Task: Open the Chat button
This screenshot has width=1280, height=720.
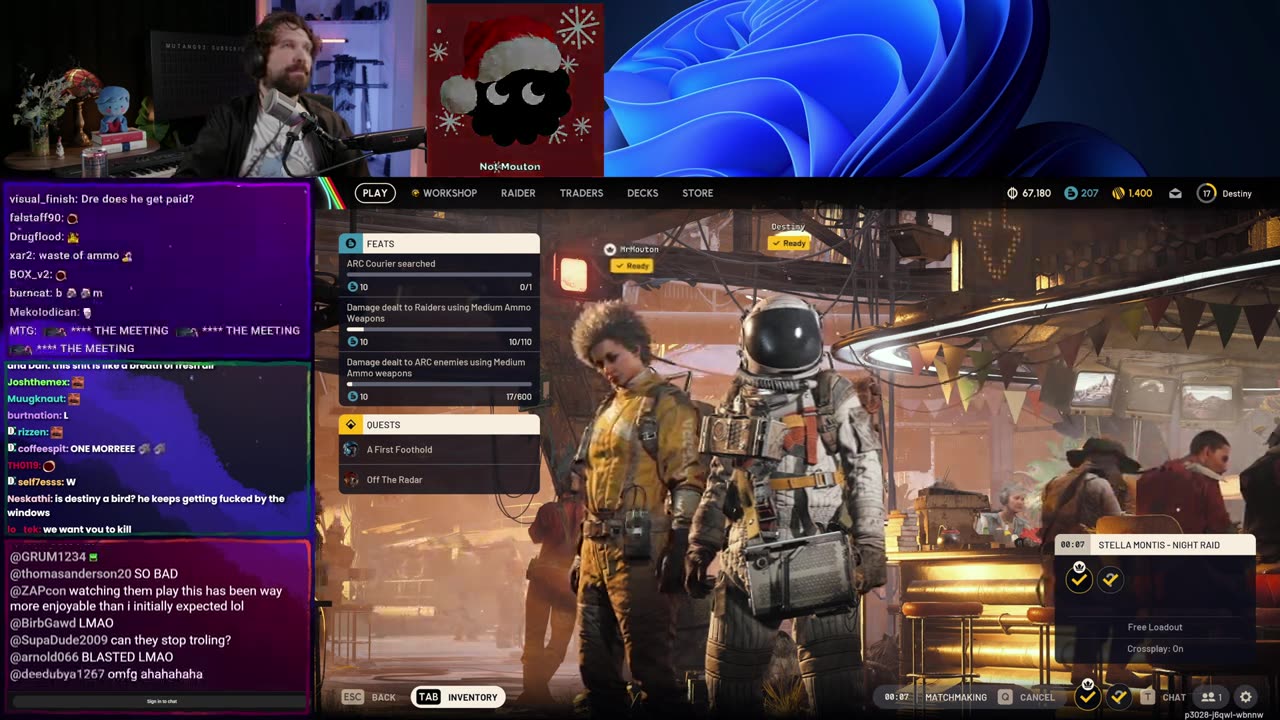Action: 1174,697
